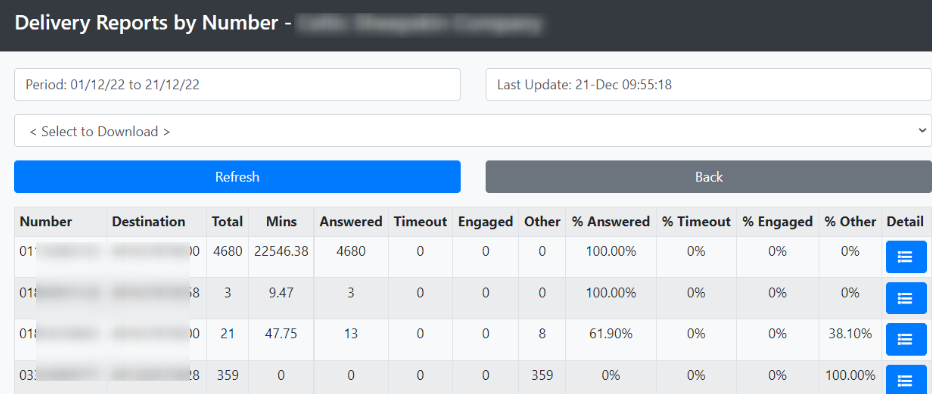The height and width of the screenshot is (394, 932).
Task: Click the 38.10% other cell
Action: point(850,334)
